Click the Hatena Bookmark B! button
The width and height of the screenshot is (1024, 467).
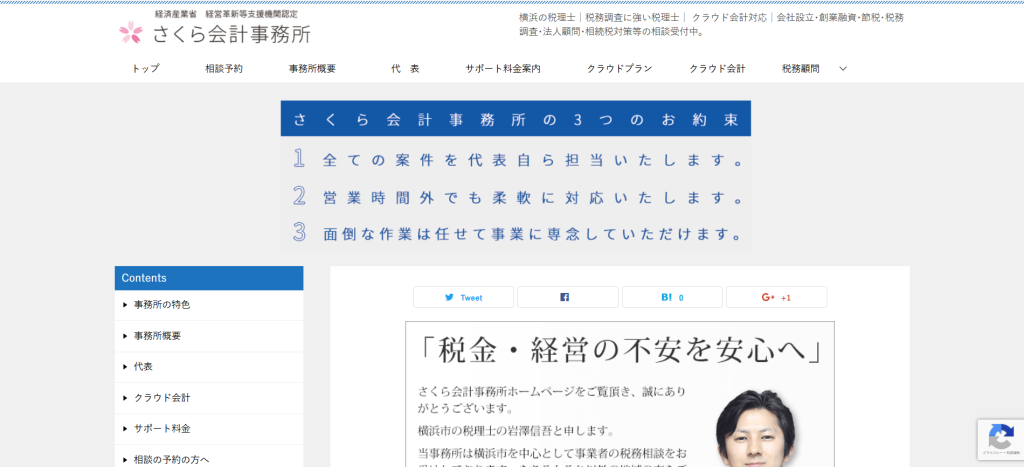coord(671,297)
